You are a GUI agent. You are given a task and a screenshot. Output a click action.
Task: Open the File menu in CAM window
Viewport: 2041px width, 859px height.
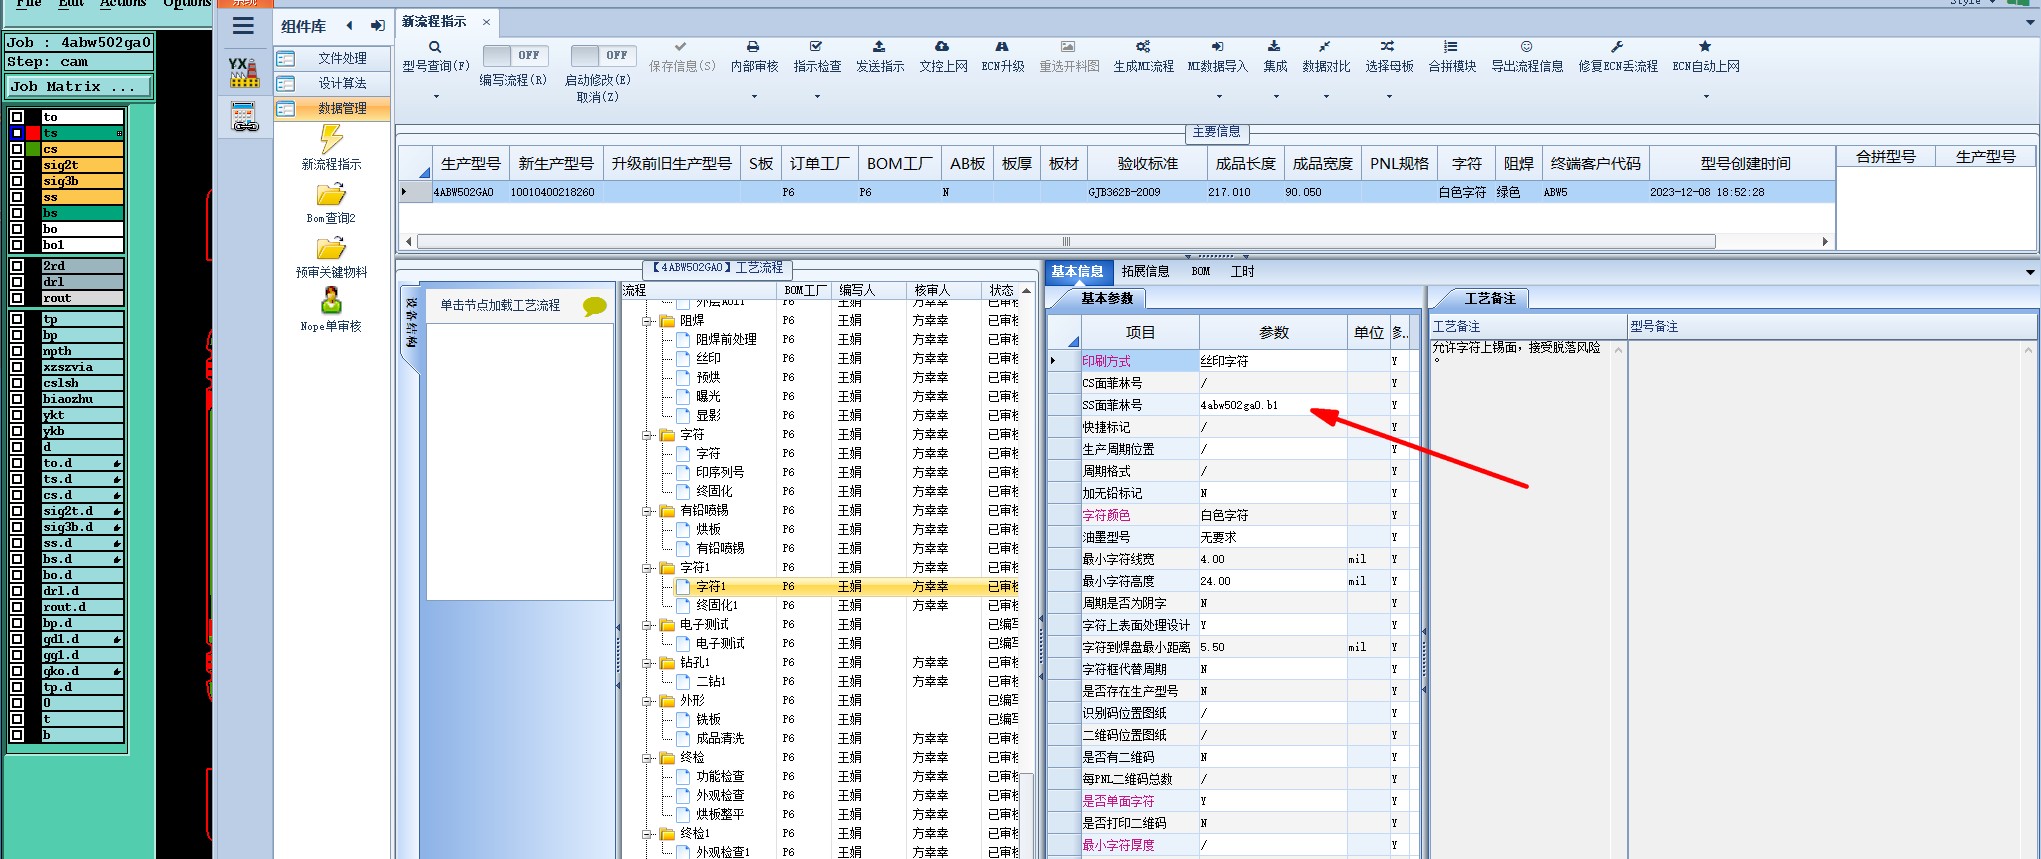29,3
